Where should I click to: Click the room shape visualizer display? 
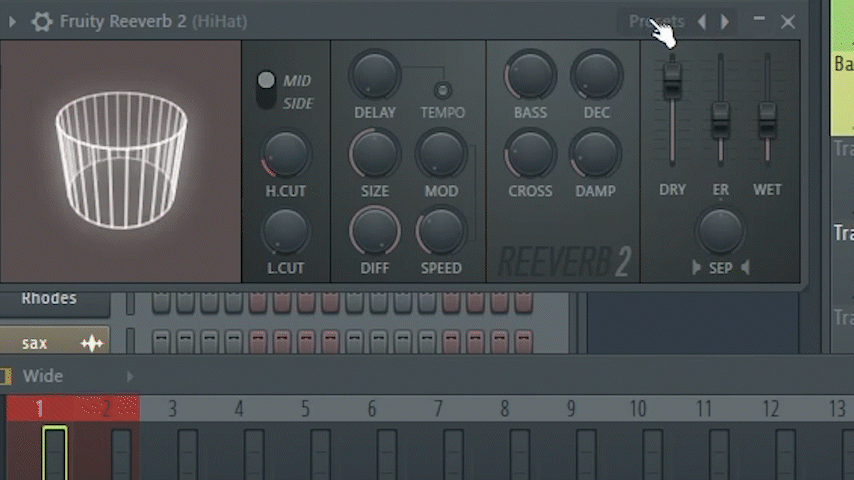point(121,161)
